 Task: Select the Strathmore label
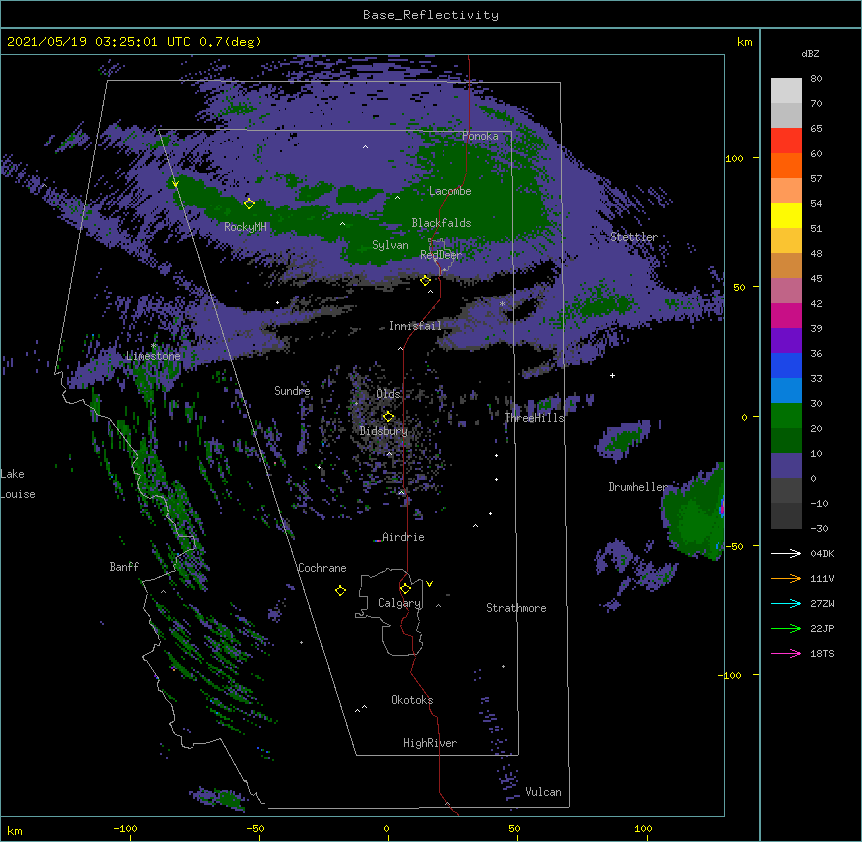coord(516,608)
